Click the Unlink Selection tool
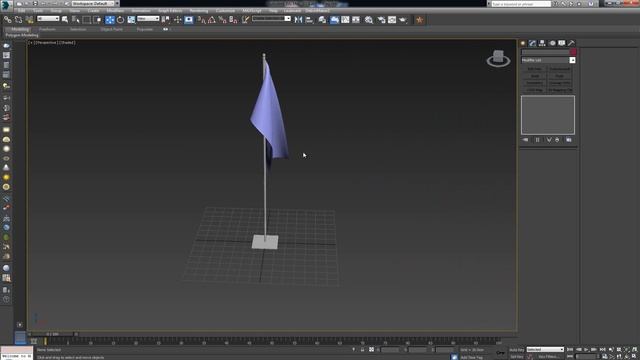This screenshot has width=640, height=360. click(x=18, y=20)
